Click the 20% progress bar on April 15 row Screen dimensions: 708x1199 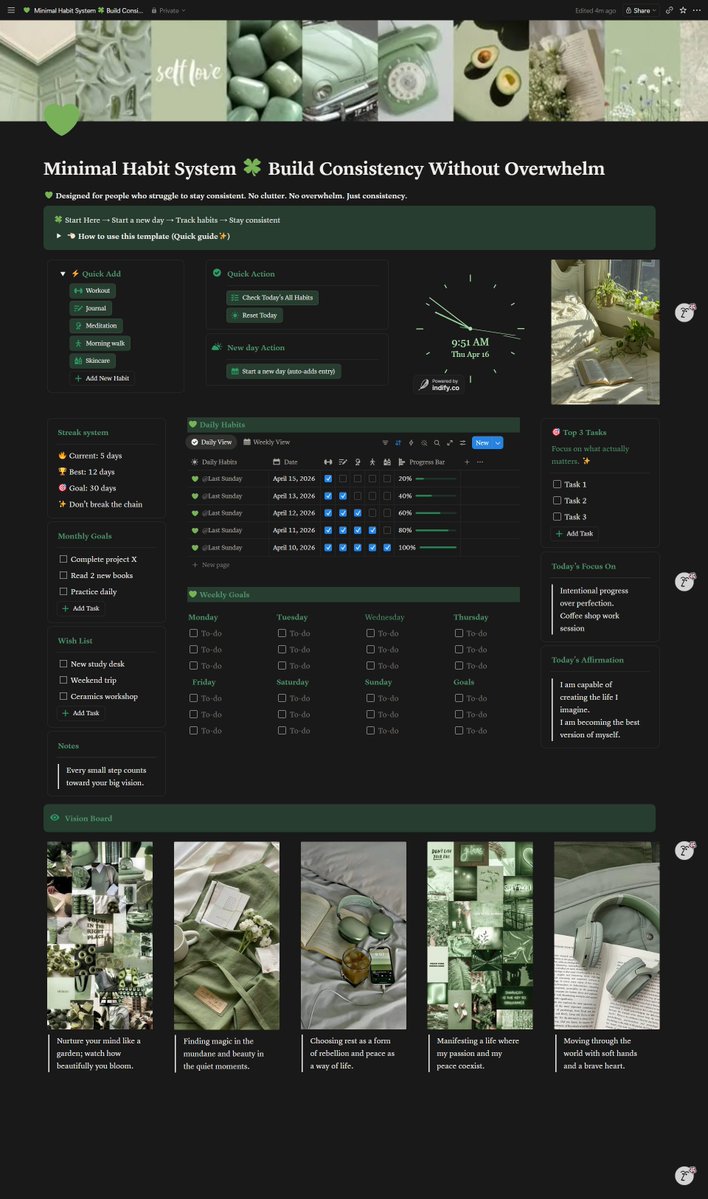pos(437,479)
